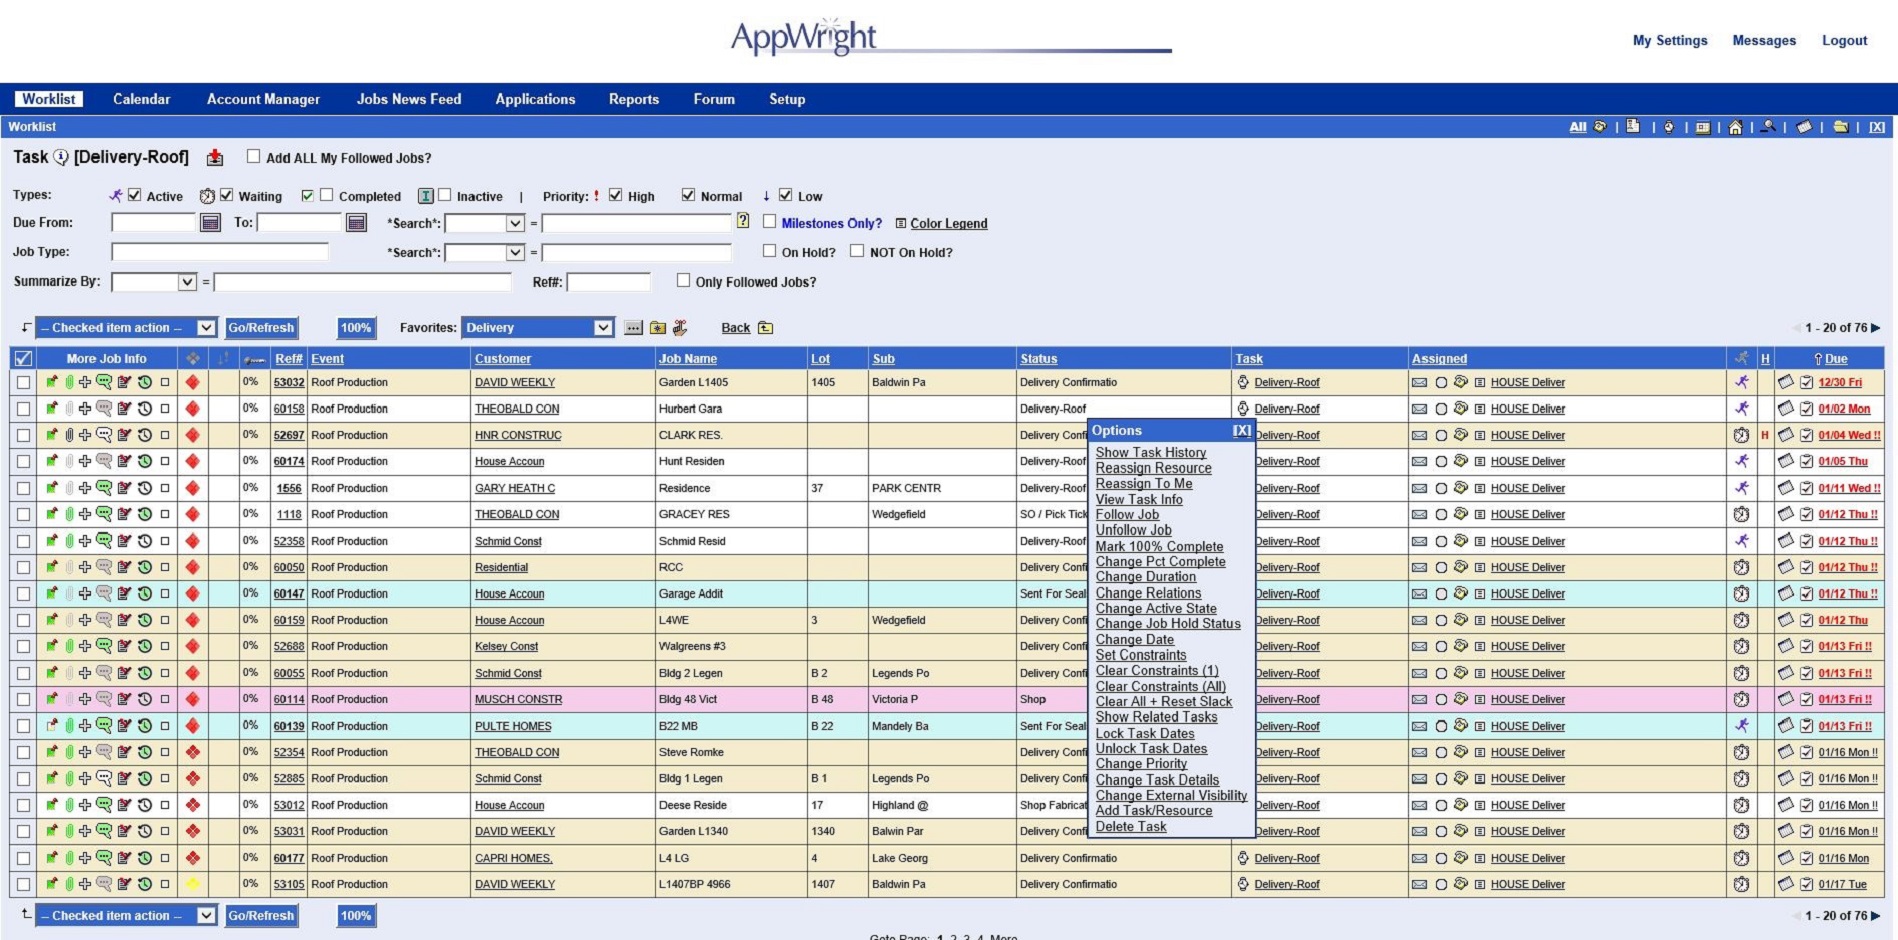The width and height of the screenshot is (1898, 940).
Task: Click into the Job Type input field
Action: click(x=220, y=252)
